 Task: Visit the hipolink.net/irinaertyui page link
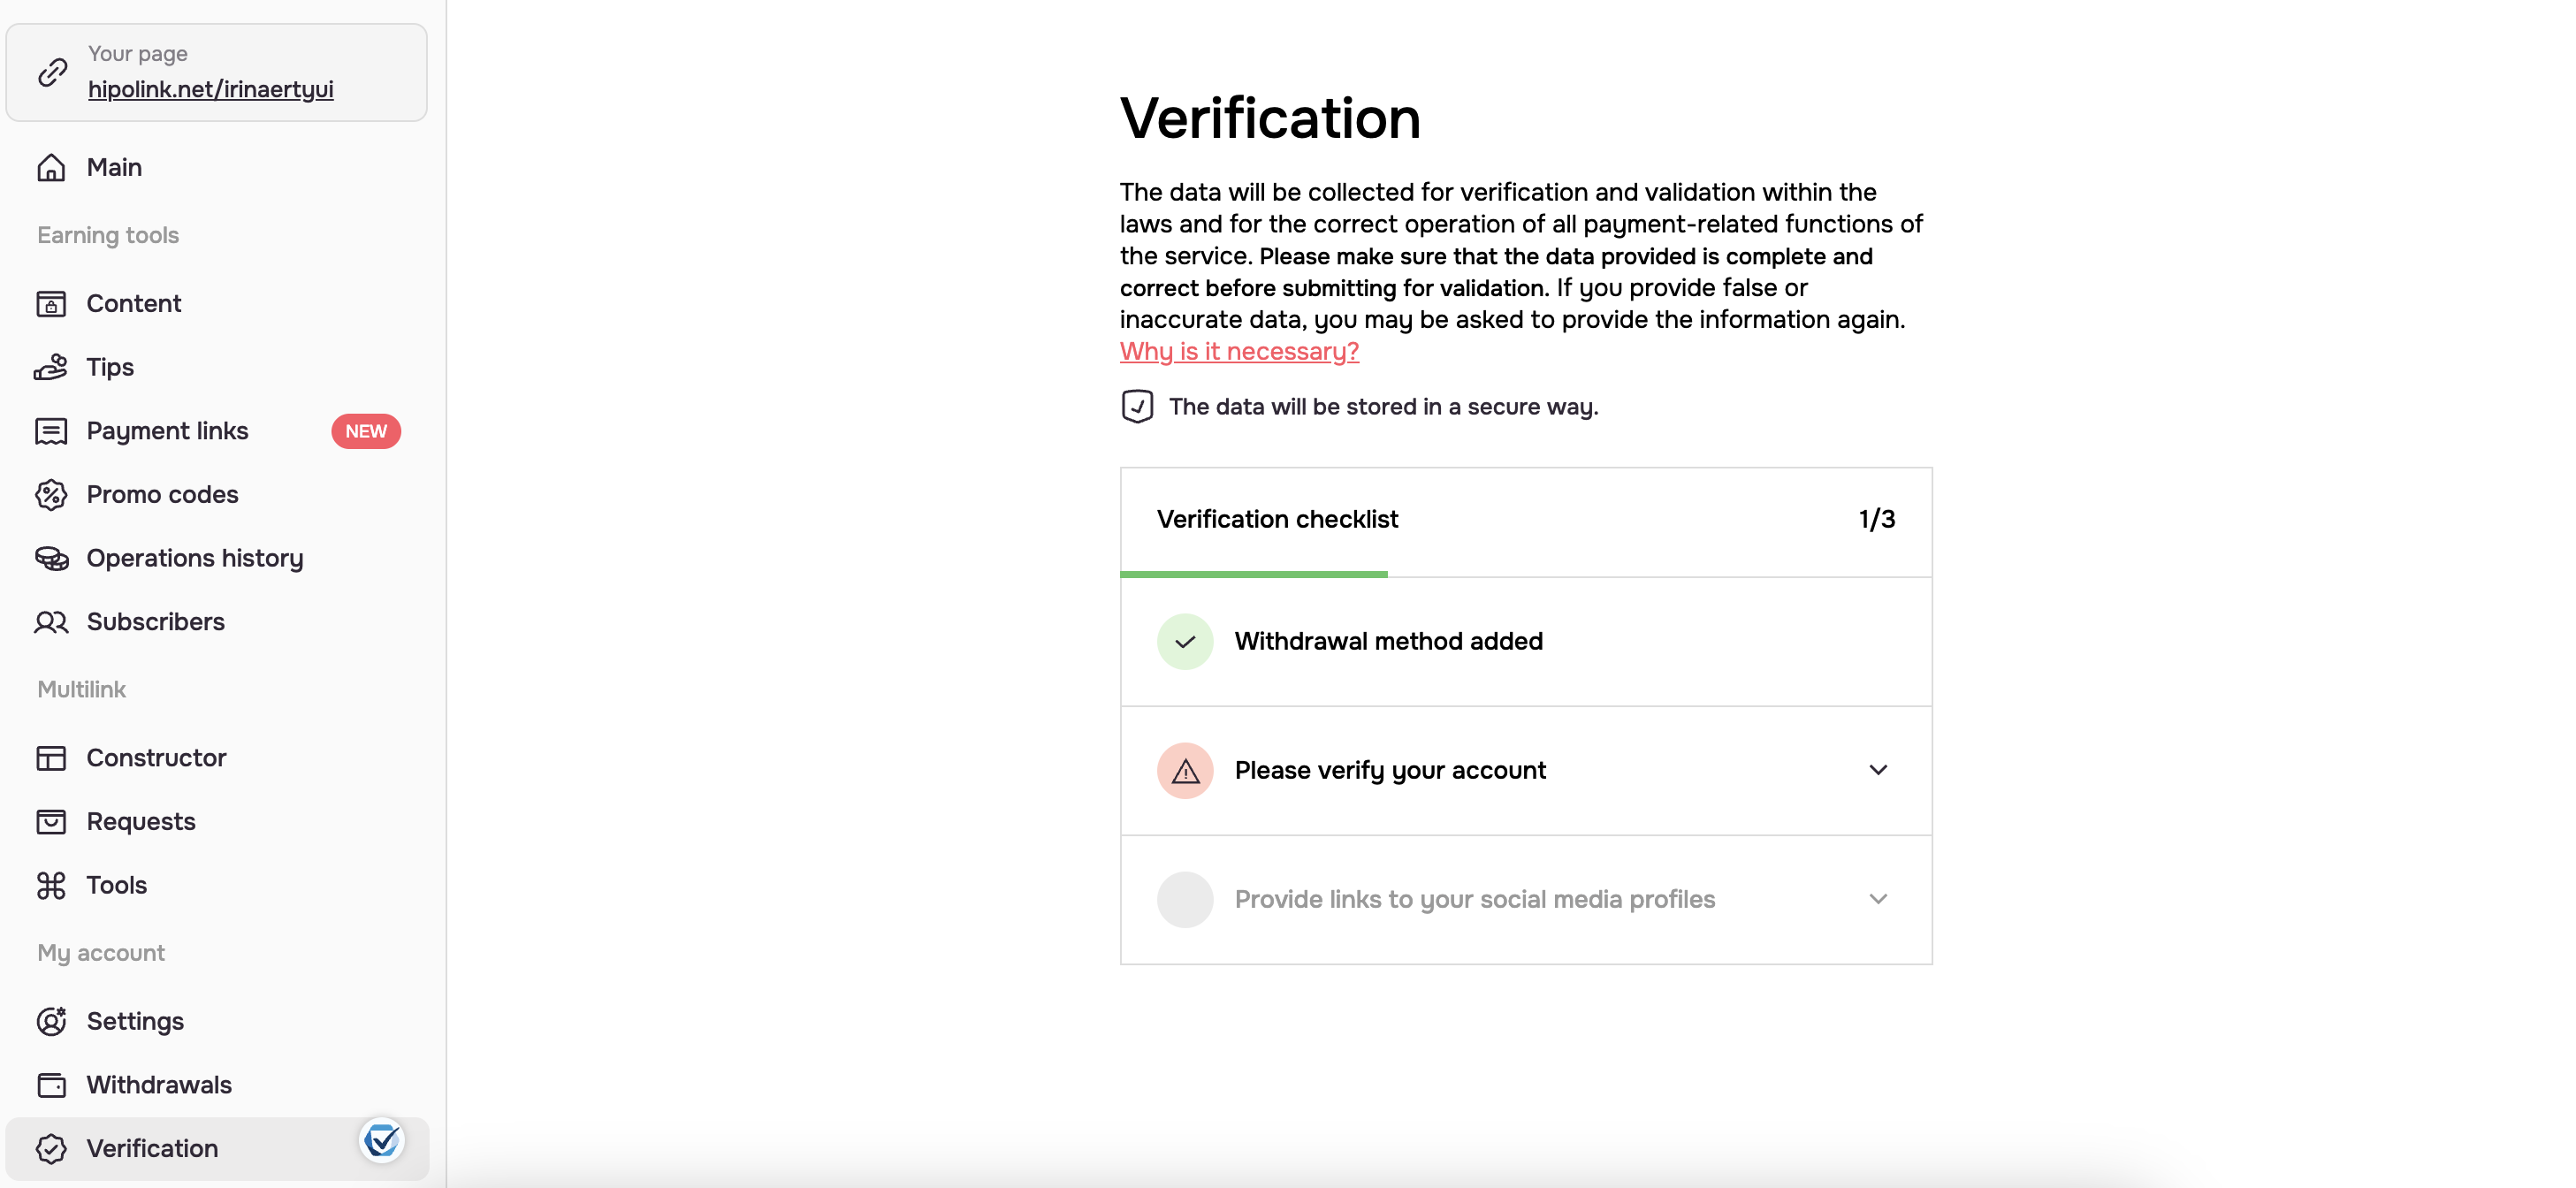coord(211,89)
